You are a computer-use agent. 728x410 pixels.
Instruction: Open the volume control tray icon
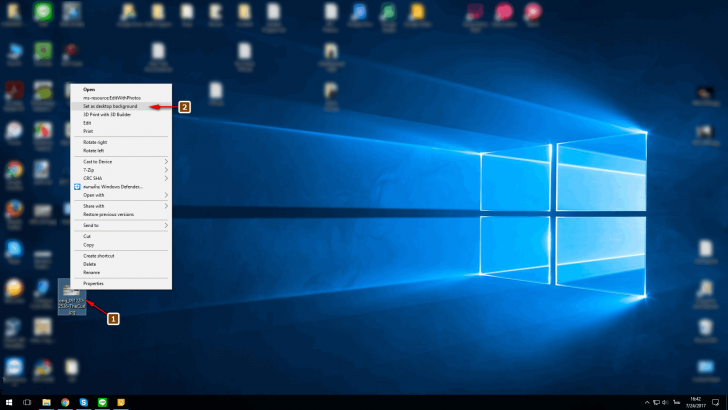[665, 403]
